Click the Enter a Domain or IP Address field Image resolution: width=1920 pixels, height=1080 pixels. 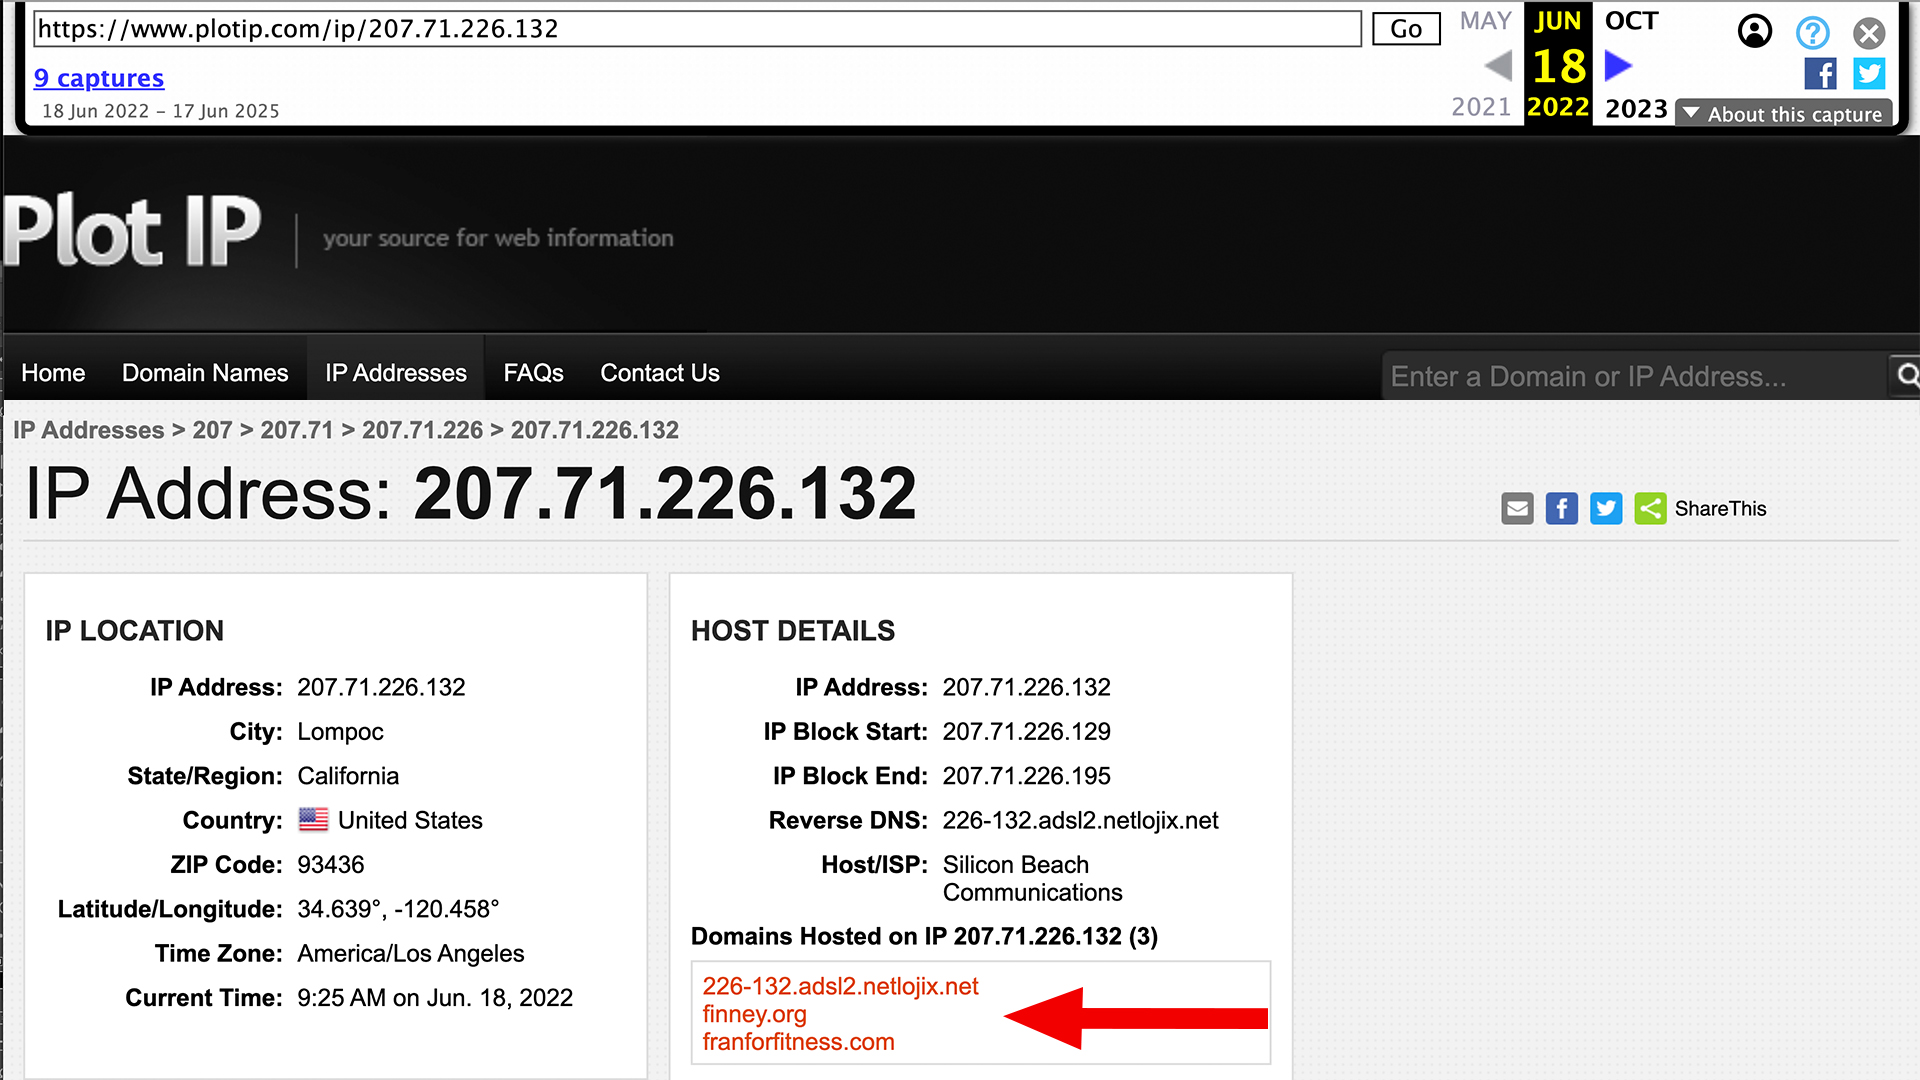[1632, 376]
